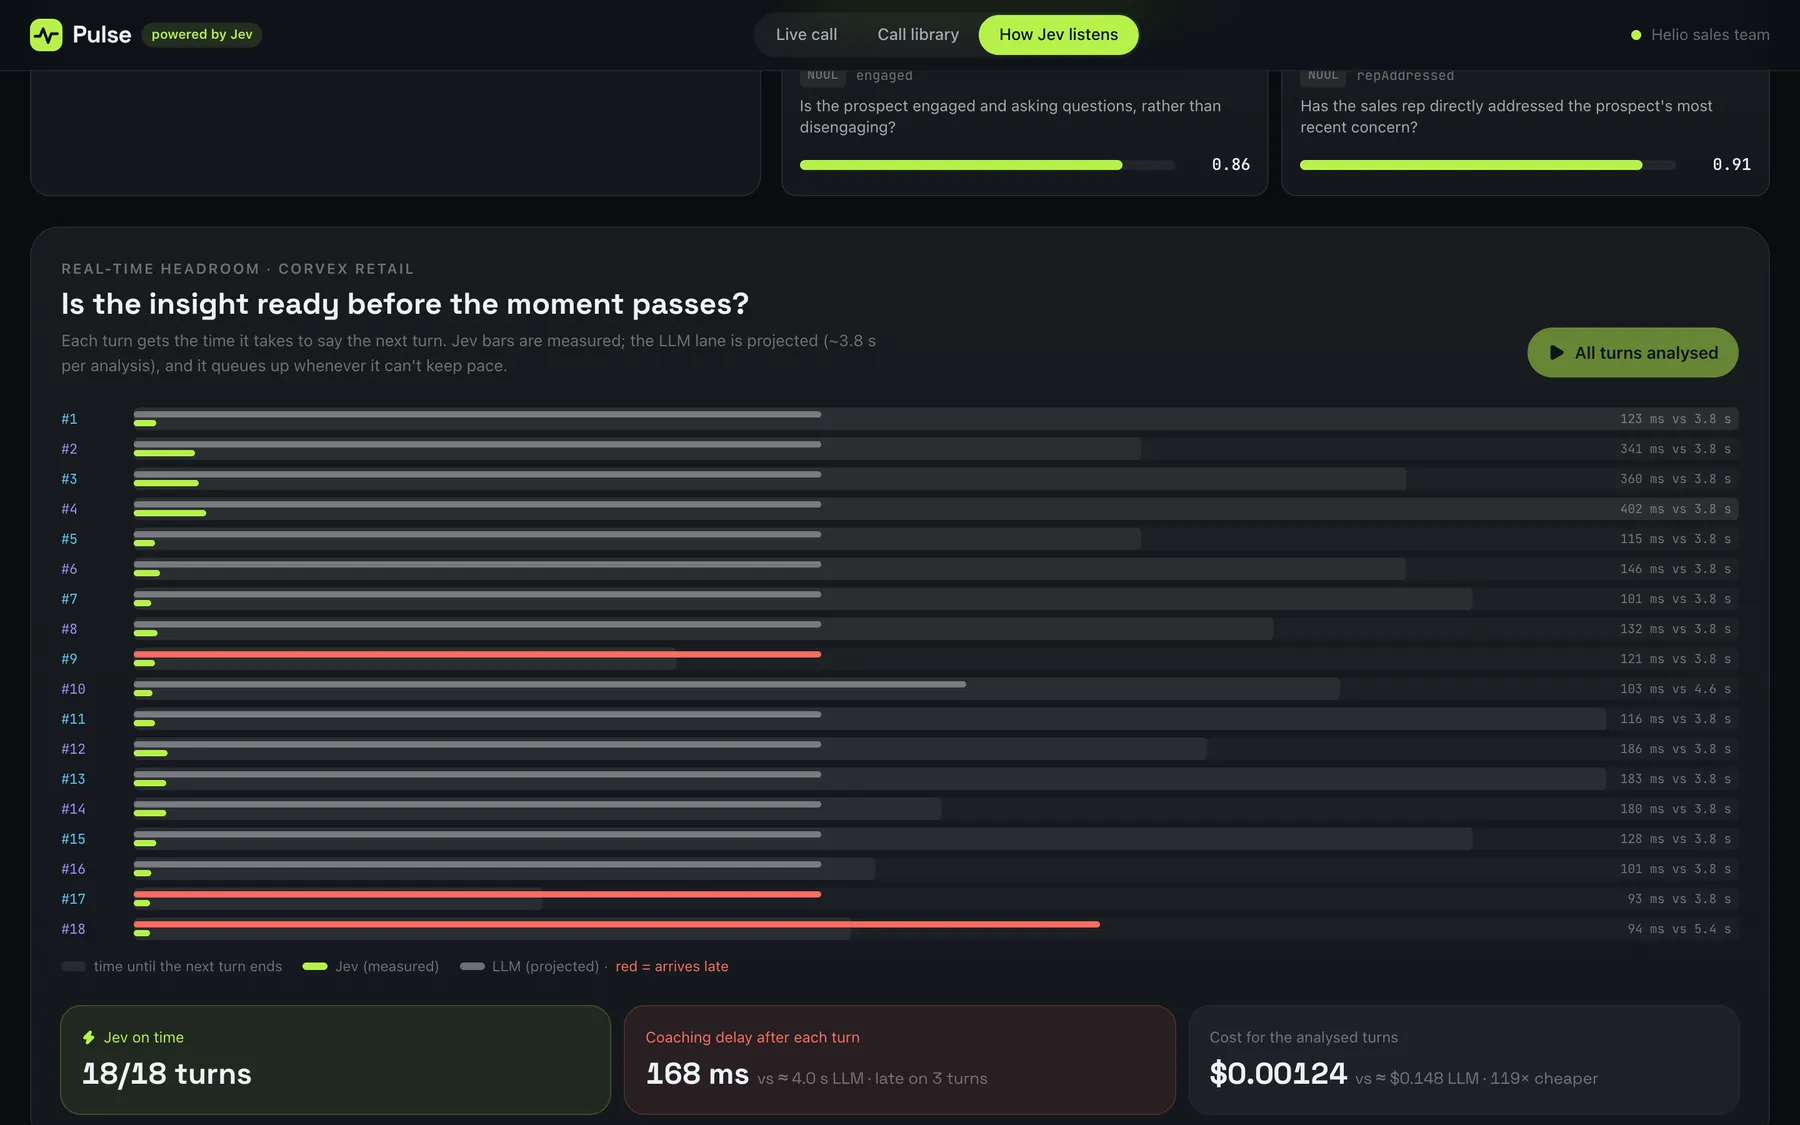Click turn label #13

[x=73, y=779]
